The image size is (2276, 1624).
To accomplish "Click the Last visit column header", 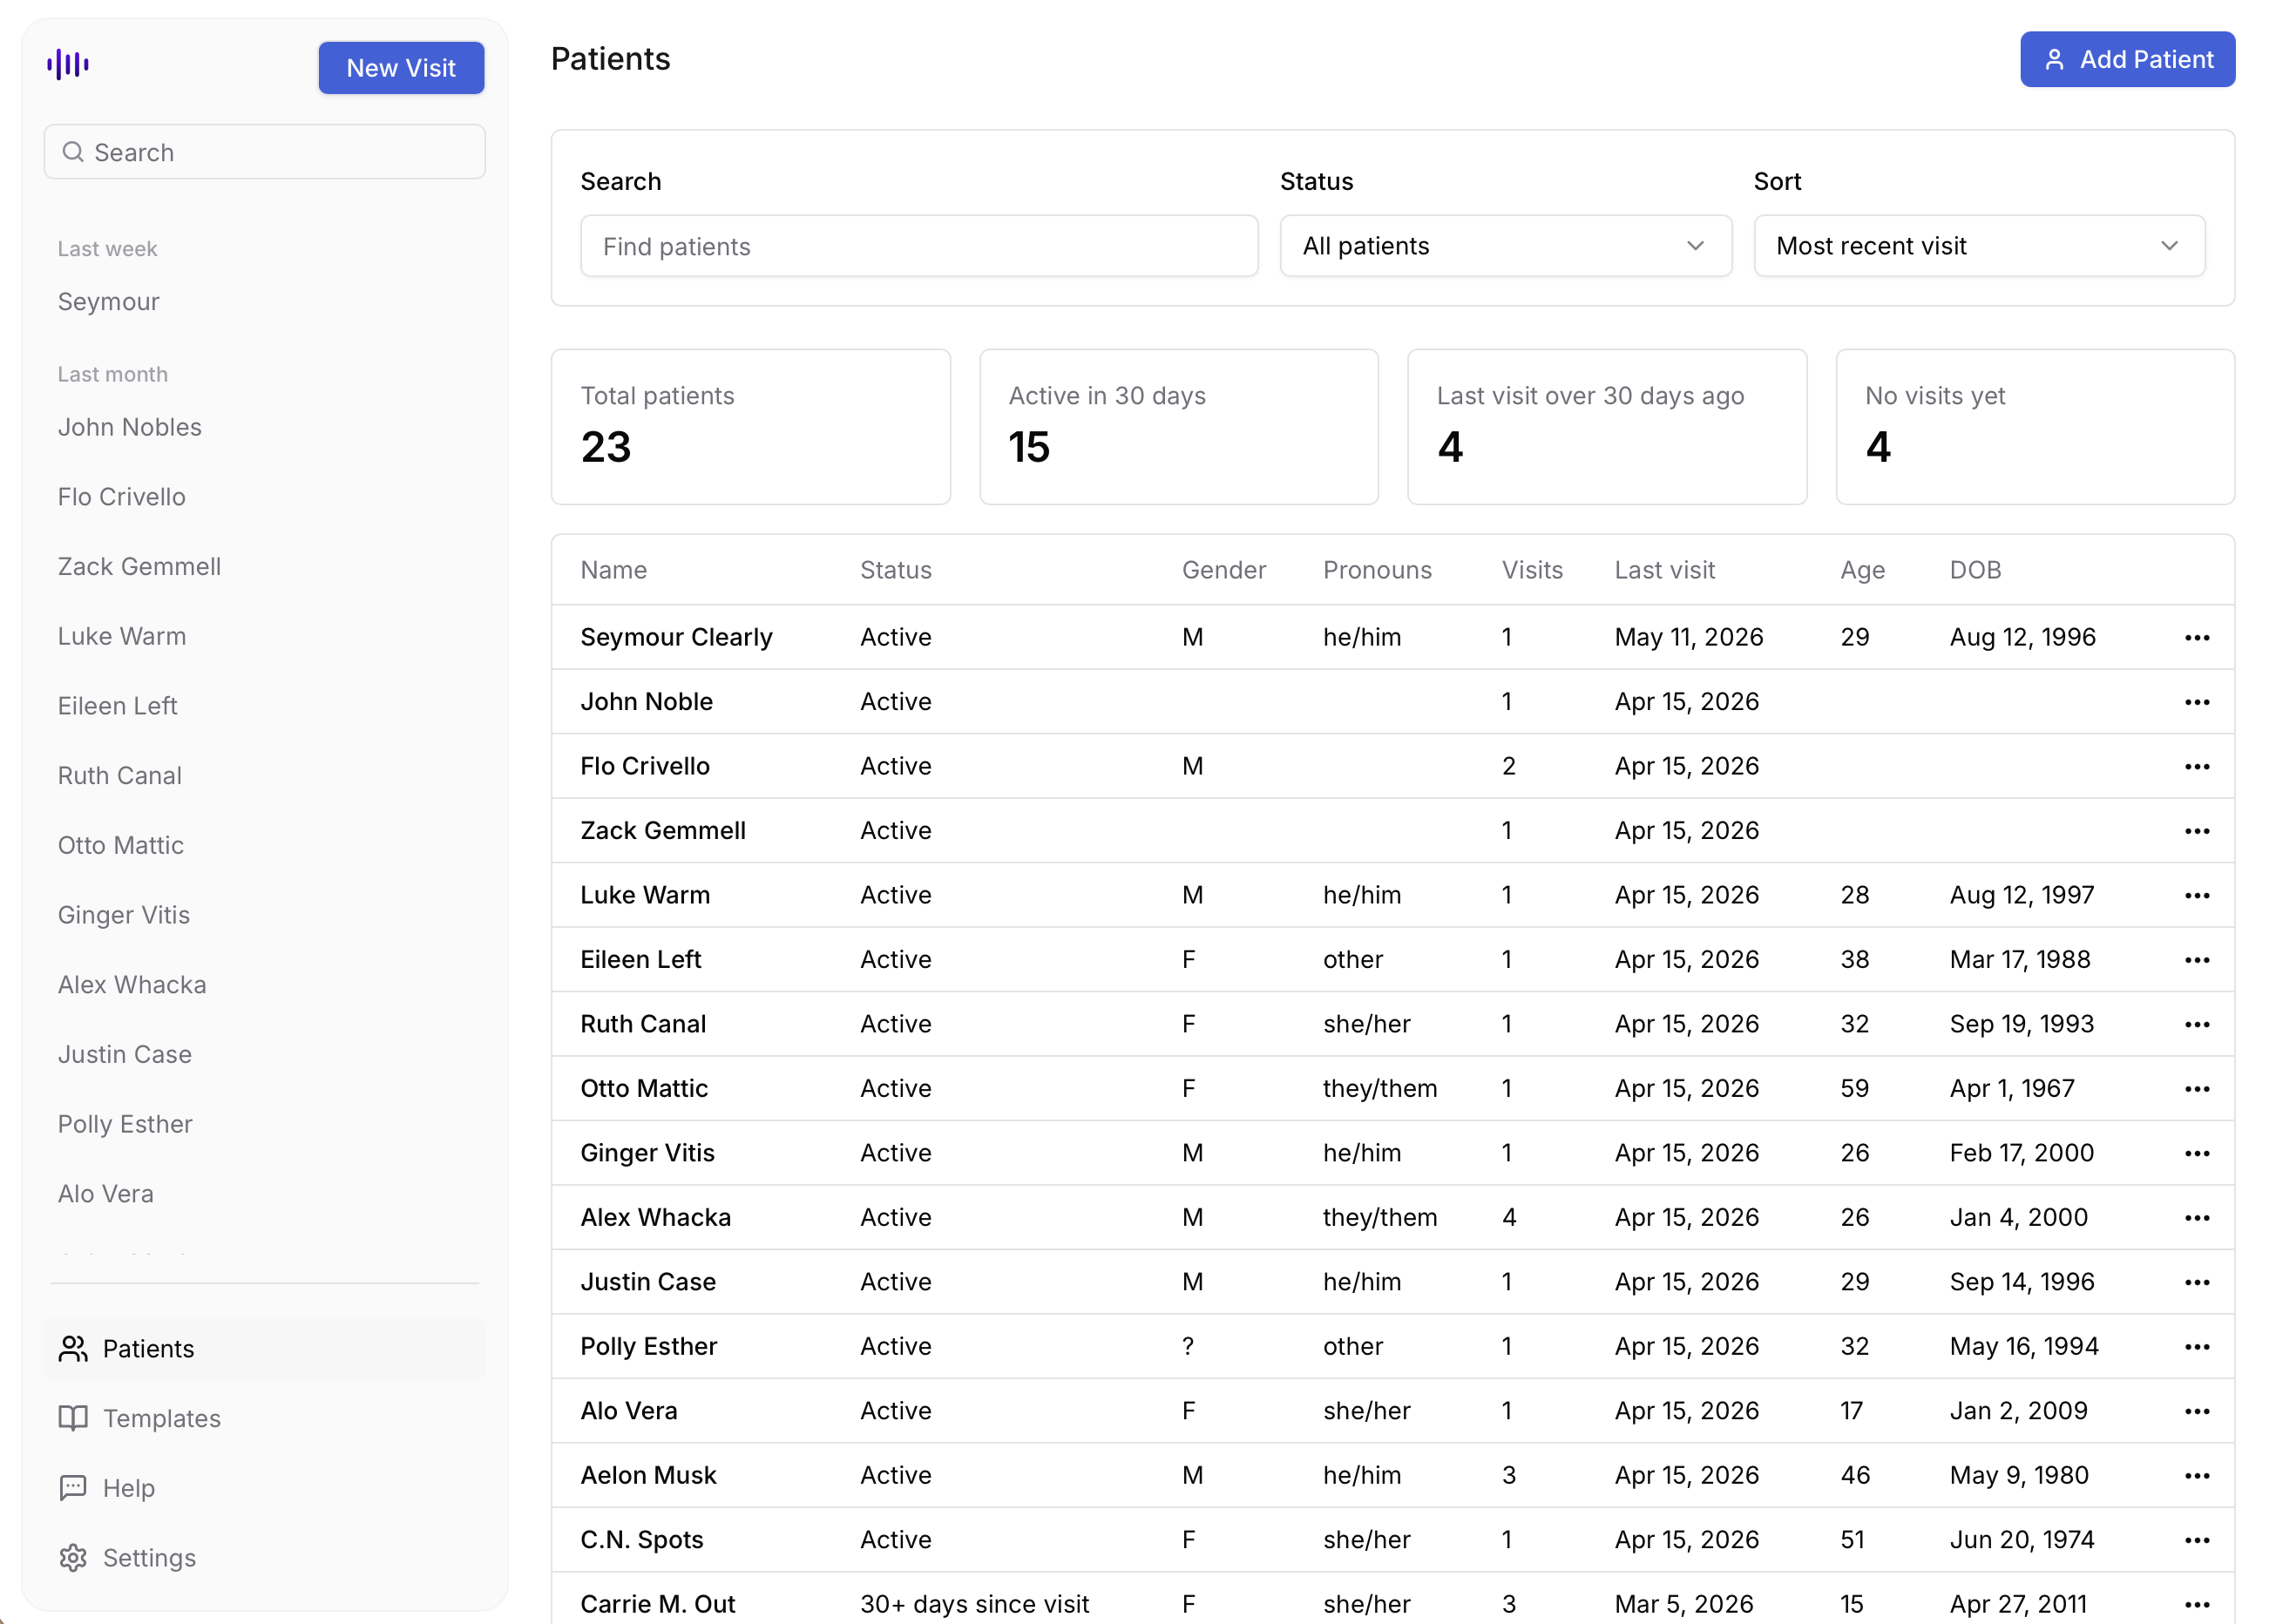I will click(x=1664, y=570).
